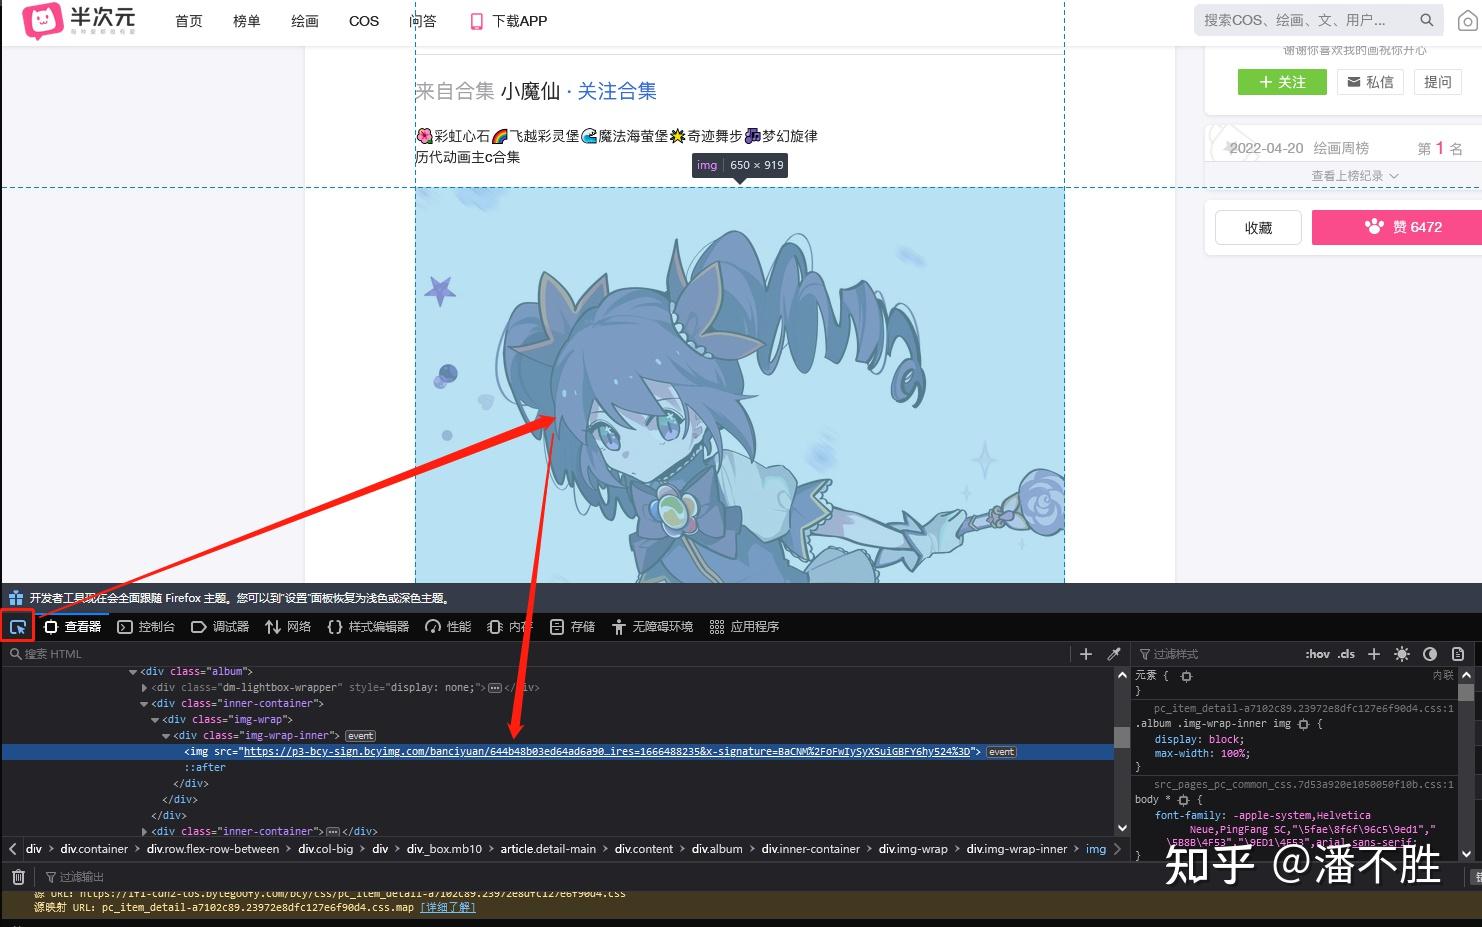Screen dimensions: 1482x927
Task: Open the 榜单 rankings menu item
Action: [247, 21]
